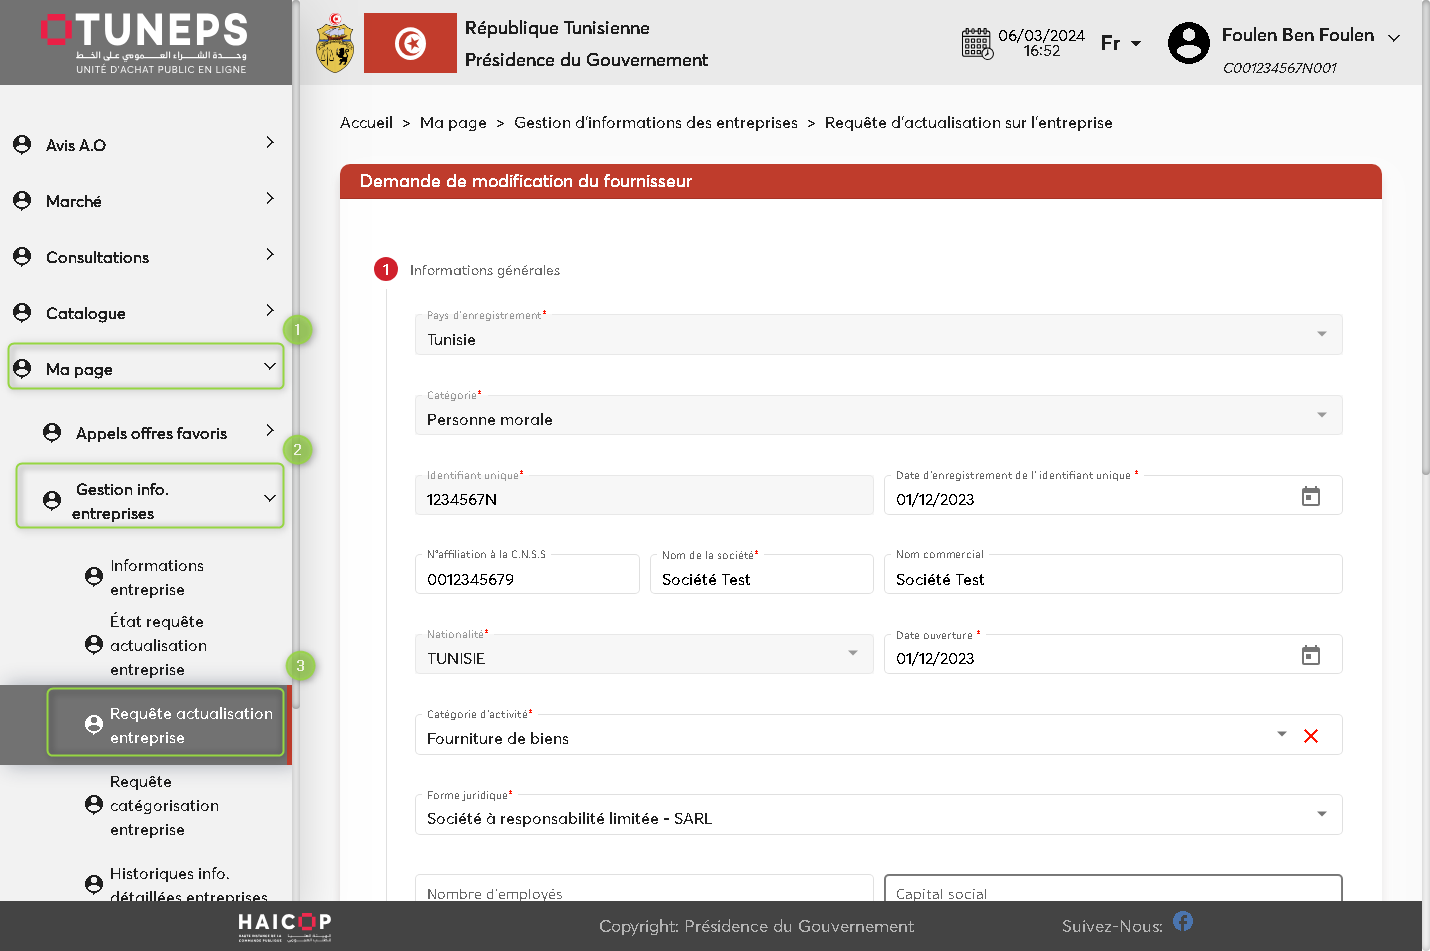This screenshot has height=951, width=1430.
Task: Open calendar for Date d'enregistrement field
Action: tap(1310, 497)
